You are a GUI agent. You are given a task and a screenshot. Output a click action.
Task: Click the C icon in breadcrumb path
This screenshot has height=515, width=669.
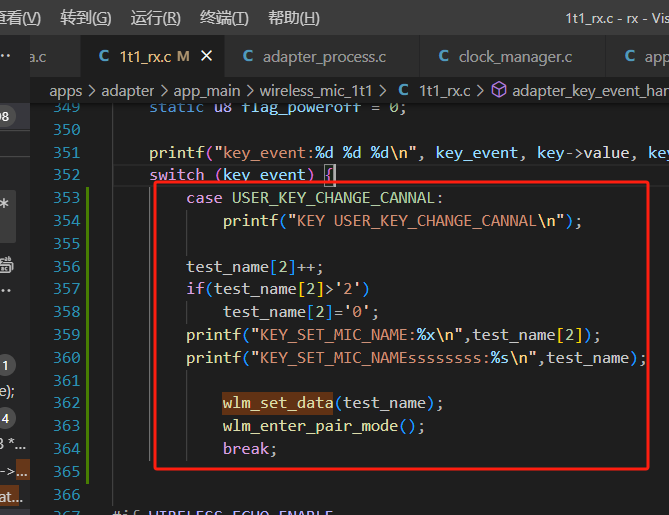(403, 90)
